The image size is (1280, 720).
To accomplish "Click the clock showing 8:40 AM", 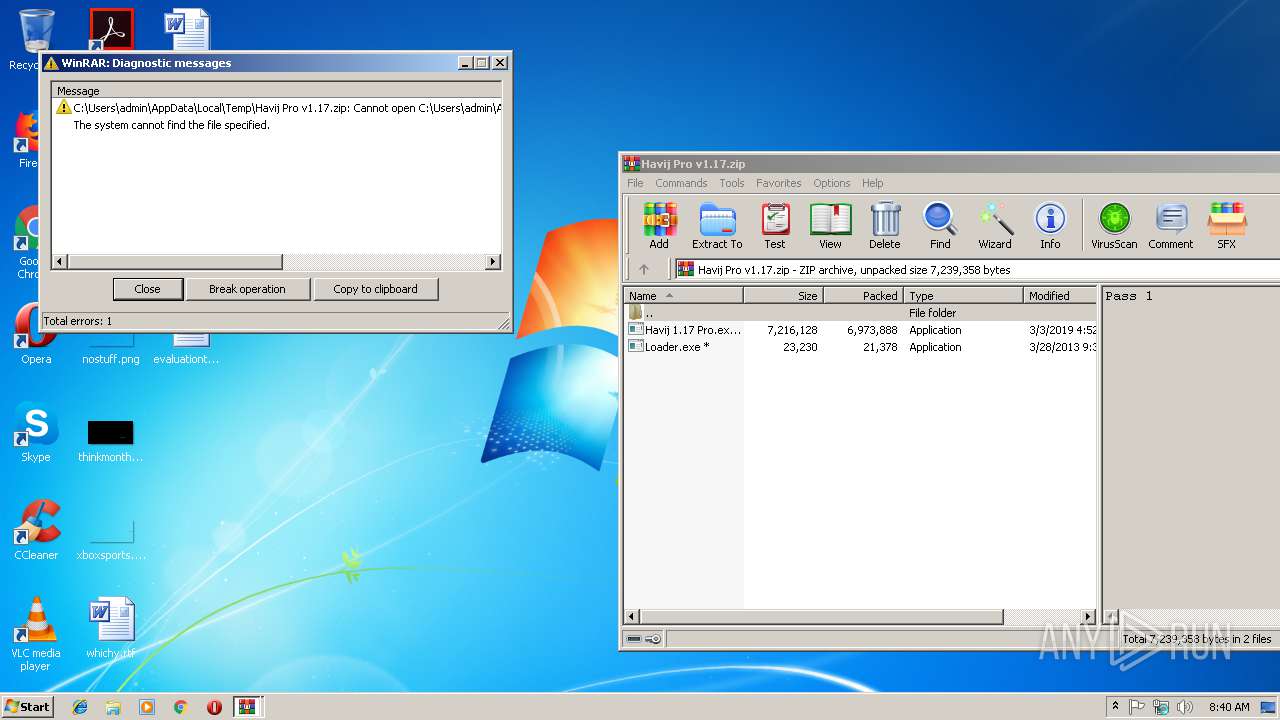I will pyautogui.click(x=1229, y=707).
